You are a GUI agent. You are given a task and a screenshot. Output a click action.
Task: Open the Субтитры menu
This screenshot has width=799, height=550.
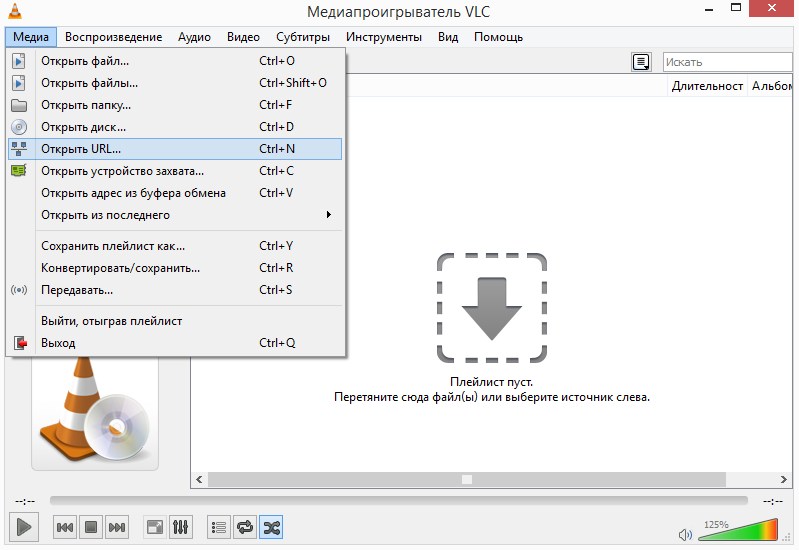click(x=303, y=37)
